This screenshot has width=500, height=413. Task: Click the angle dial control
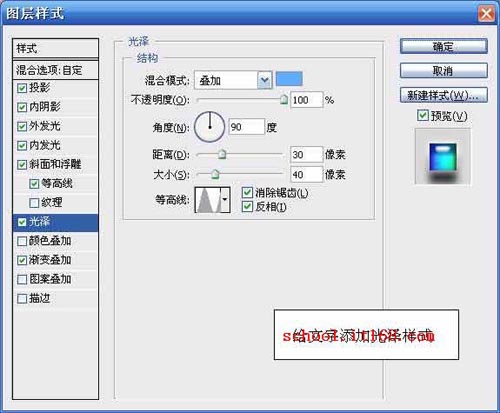coord(210,127)
